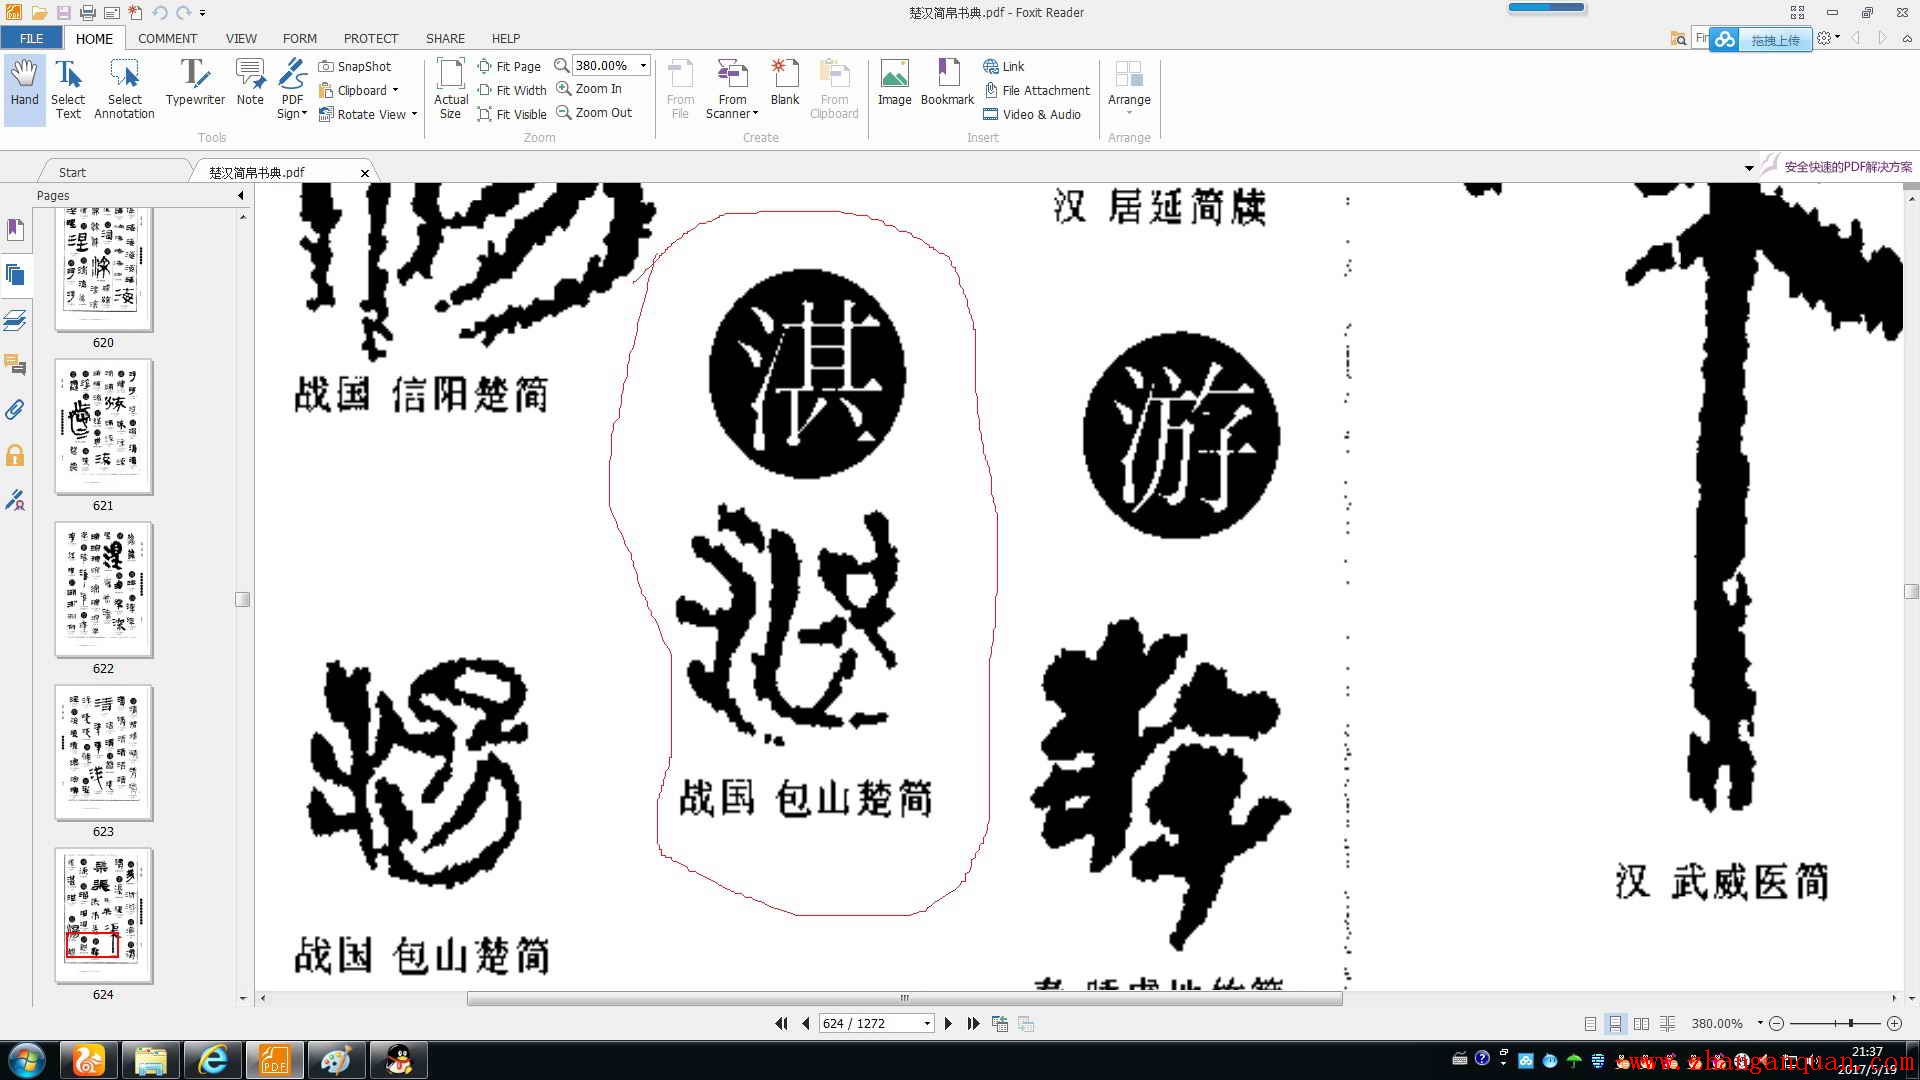The image size is (1920, 1080).
Task: Select the Hand tool
Action: click(x=24, y=89)
